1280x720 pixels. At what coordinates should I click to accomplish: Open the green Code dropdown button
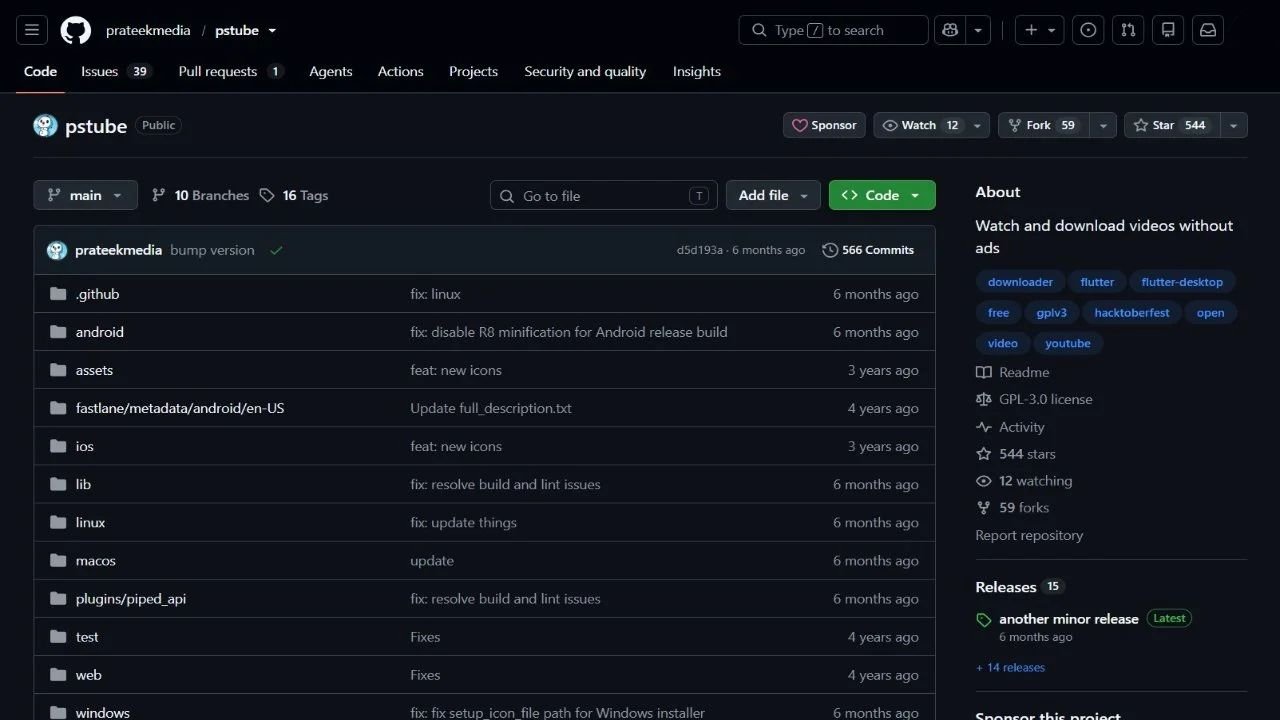click(x=882, y=195)
